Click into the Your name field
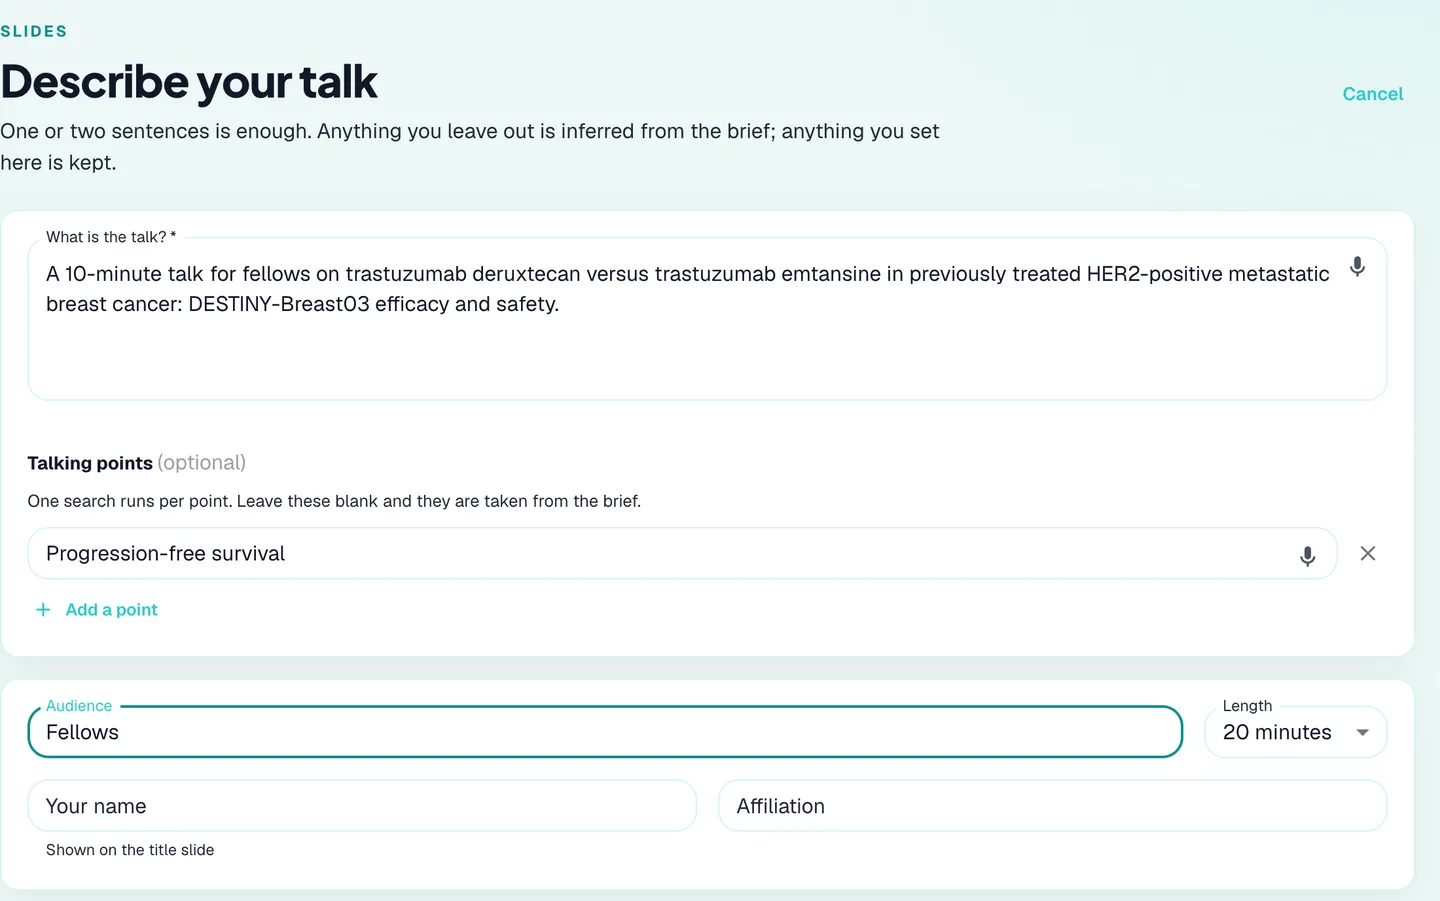Image resolution: width=1440 pixels, height=901 pixels. tap(362, 806)
